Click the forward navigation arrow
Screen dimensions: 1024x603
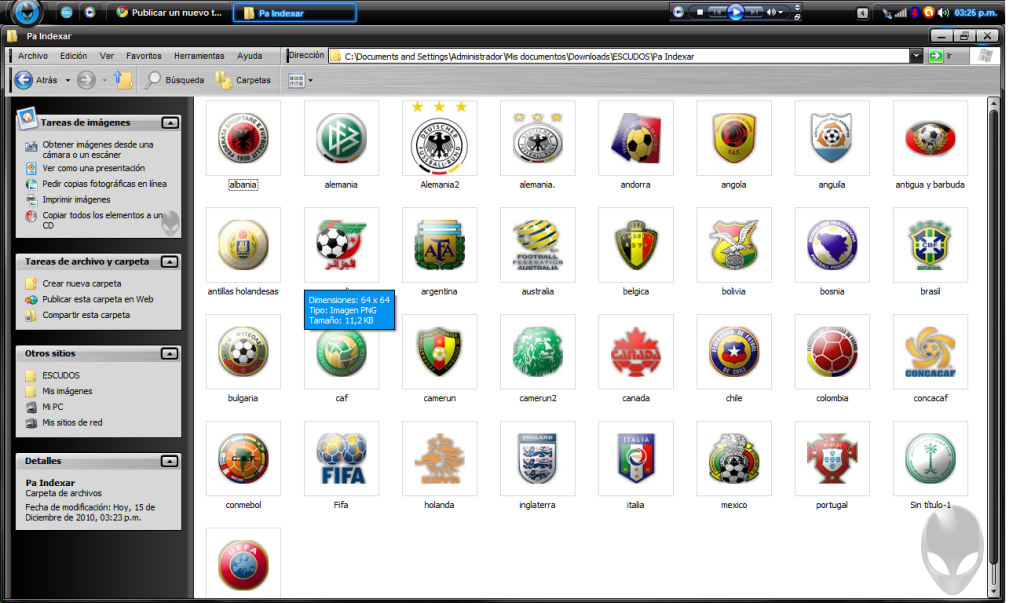click(x=86, y=80)
